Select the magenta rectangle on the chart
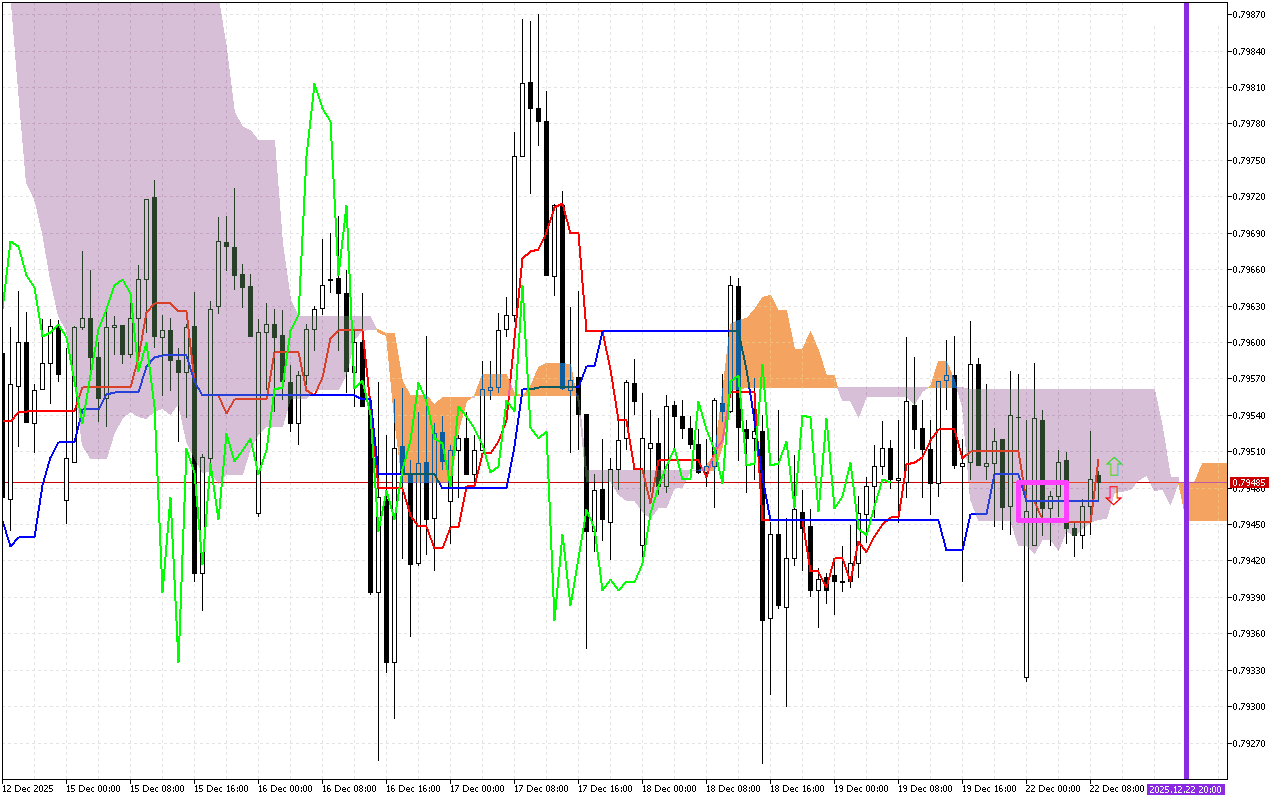Viewport: 1280px width, 800px height. (1042, 501)
